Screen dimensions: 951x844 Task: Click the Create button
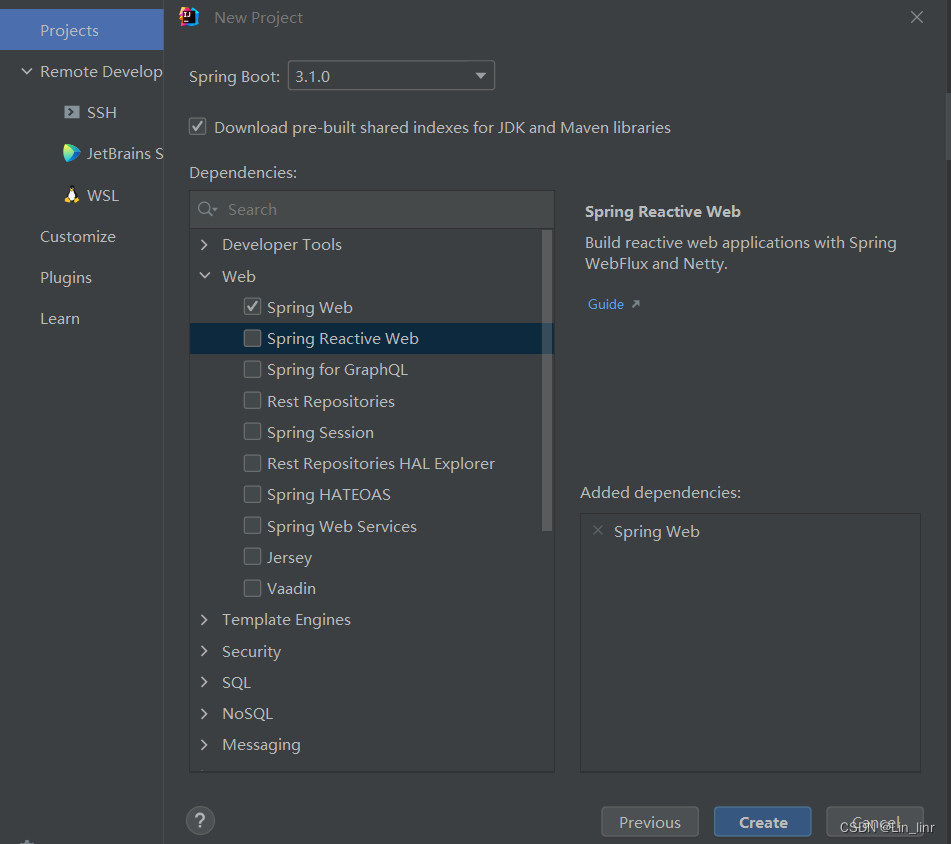pos(762,822)
